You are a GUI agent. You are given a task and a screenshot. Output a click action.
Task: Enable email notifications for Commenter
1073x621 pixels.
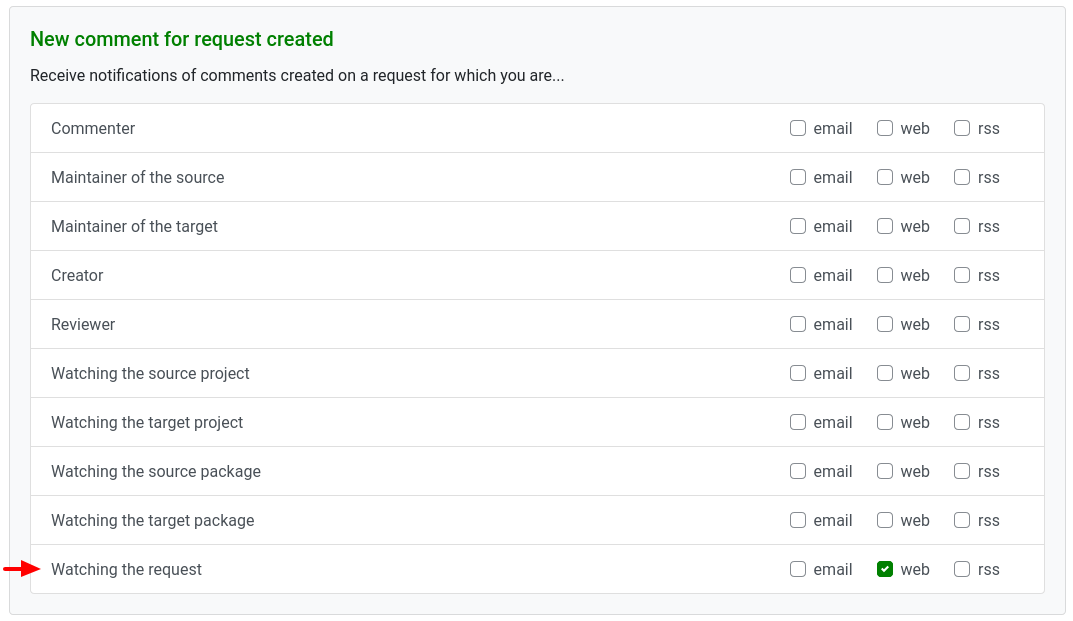pyautogui.click(x=798, y=128)
